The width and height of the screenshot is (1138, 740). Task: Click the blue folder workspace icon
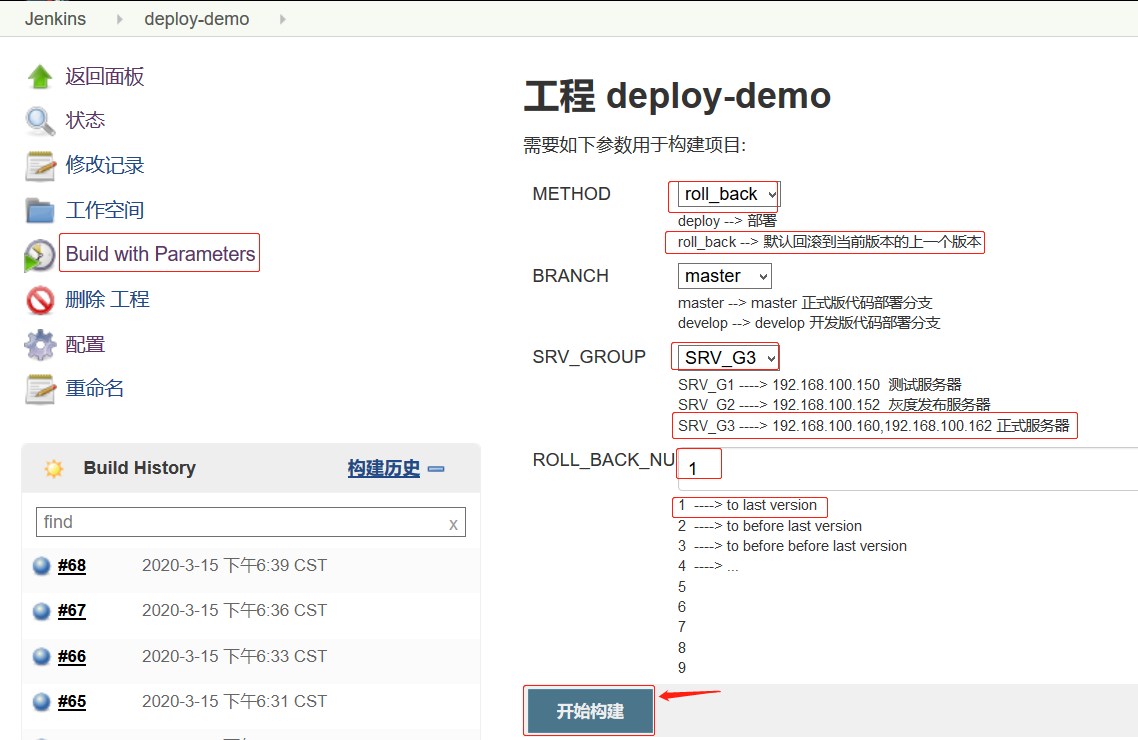click(x=40, y=210)
